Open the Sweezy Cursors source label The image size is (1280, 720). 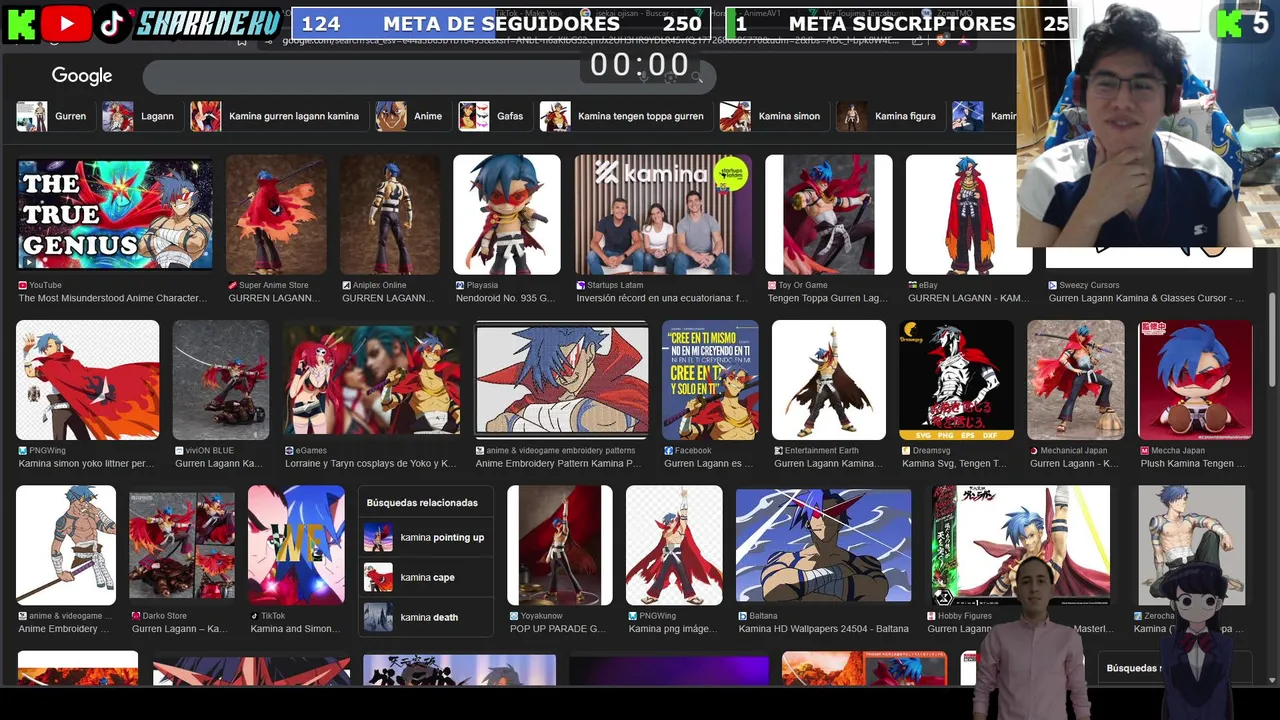1084,285
